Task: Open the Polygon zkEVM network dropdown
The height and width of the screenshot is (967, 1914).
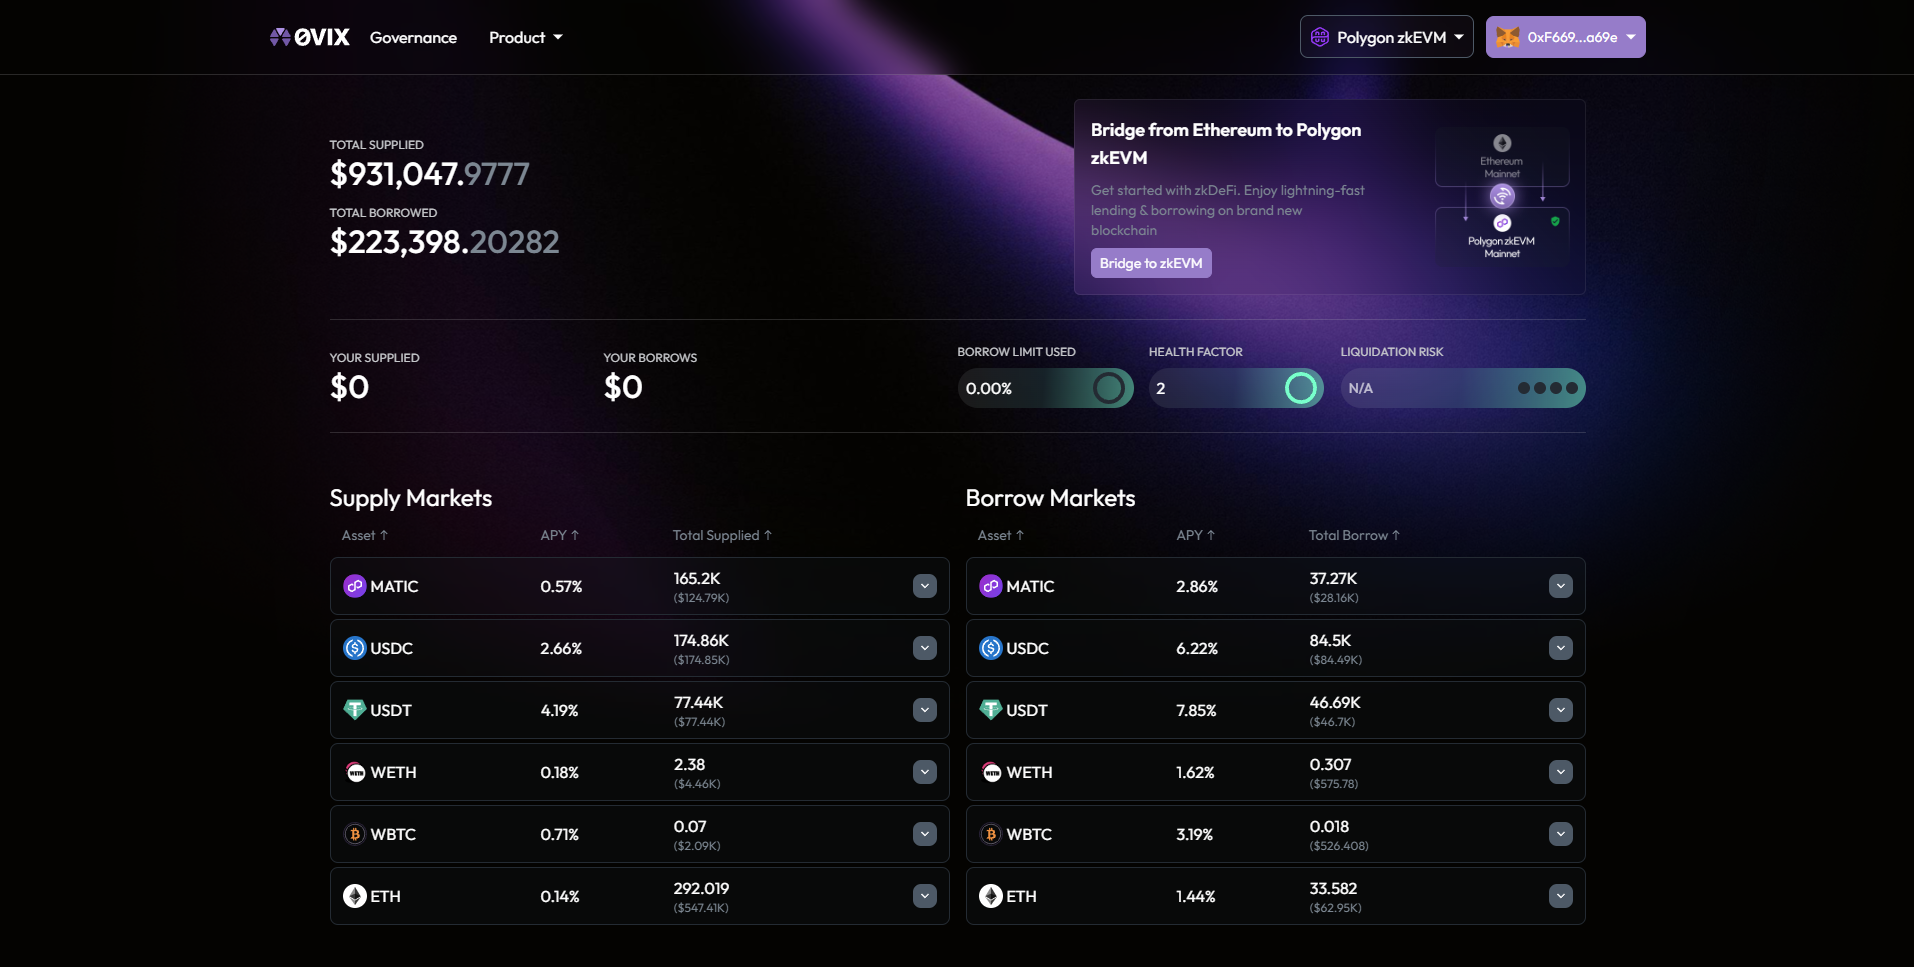Action: point(1386,37)
